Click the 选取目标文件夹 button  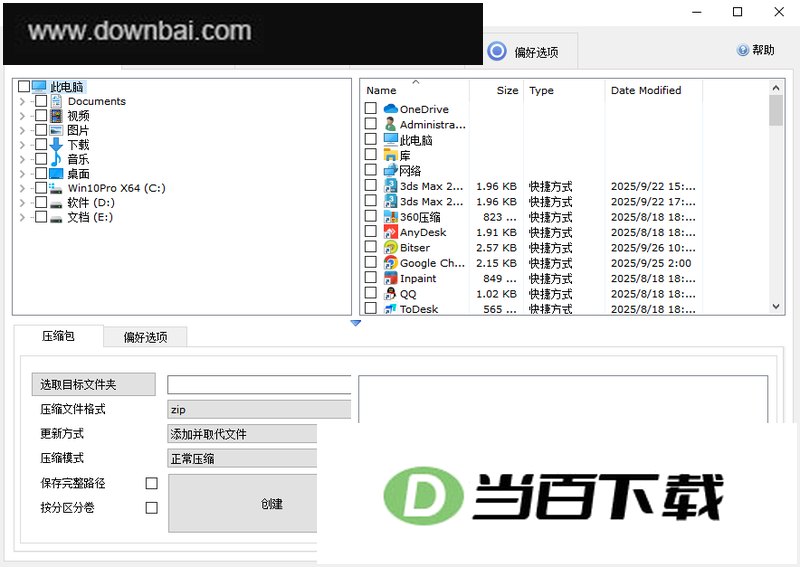click(x=93, y=384)
